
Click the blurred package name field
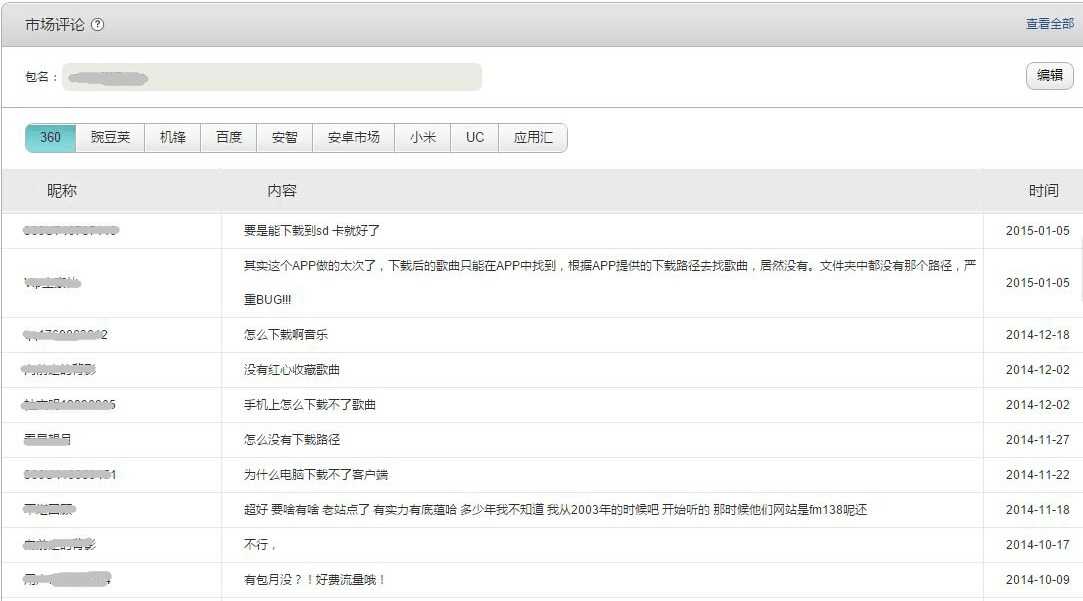point(272,77)
